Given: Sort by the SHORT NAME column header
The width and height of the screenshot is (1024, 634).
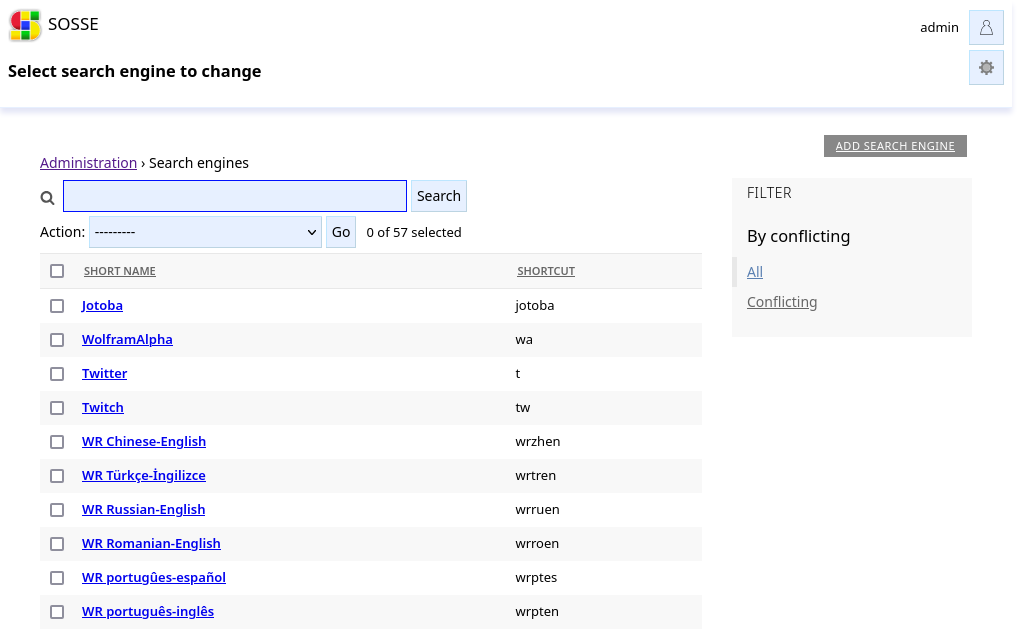Looking at the screenshot, I should 120,271.
